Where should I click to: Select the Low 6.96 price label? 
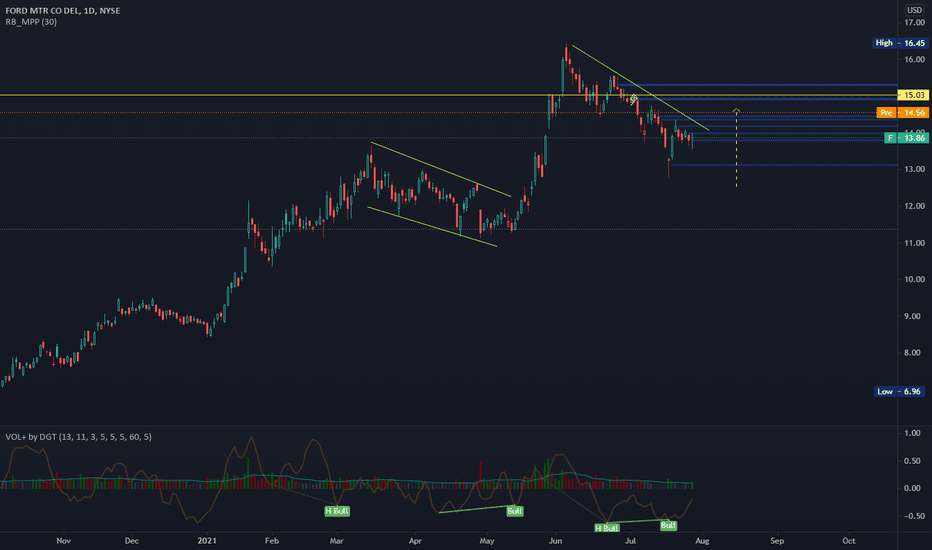(x=900, y=391)
